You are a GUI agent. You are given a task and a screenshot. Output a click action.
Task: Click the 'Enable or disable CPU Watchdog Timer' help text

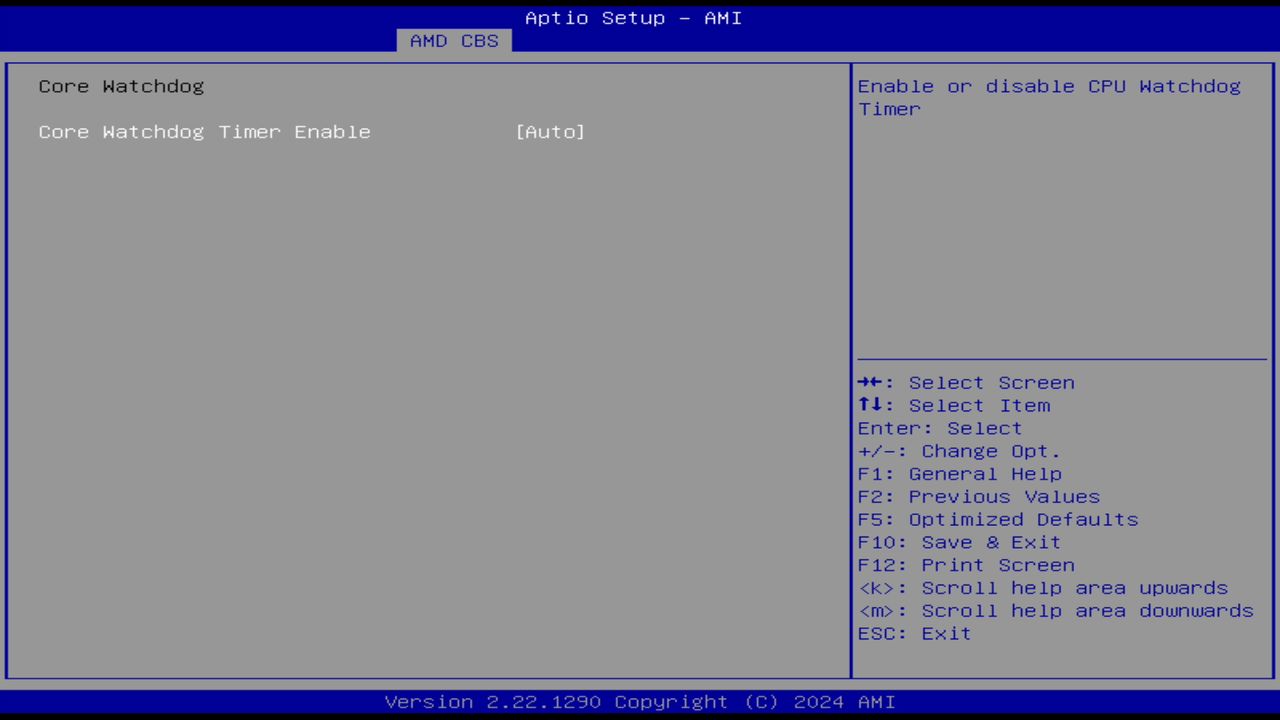[x=1049, y=97]
